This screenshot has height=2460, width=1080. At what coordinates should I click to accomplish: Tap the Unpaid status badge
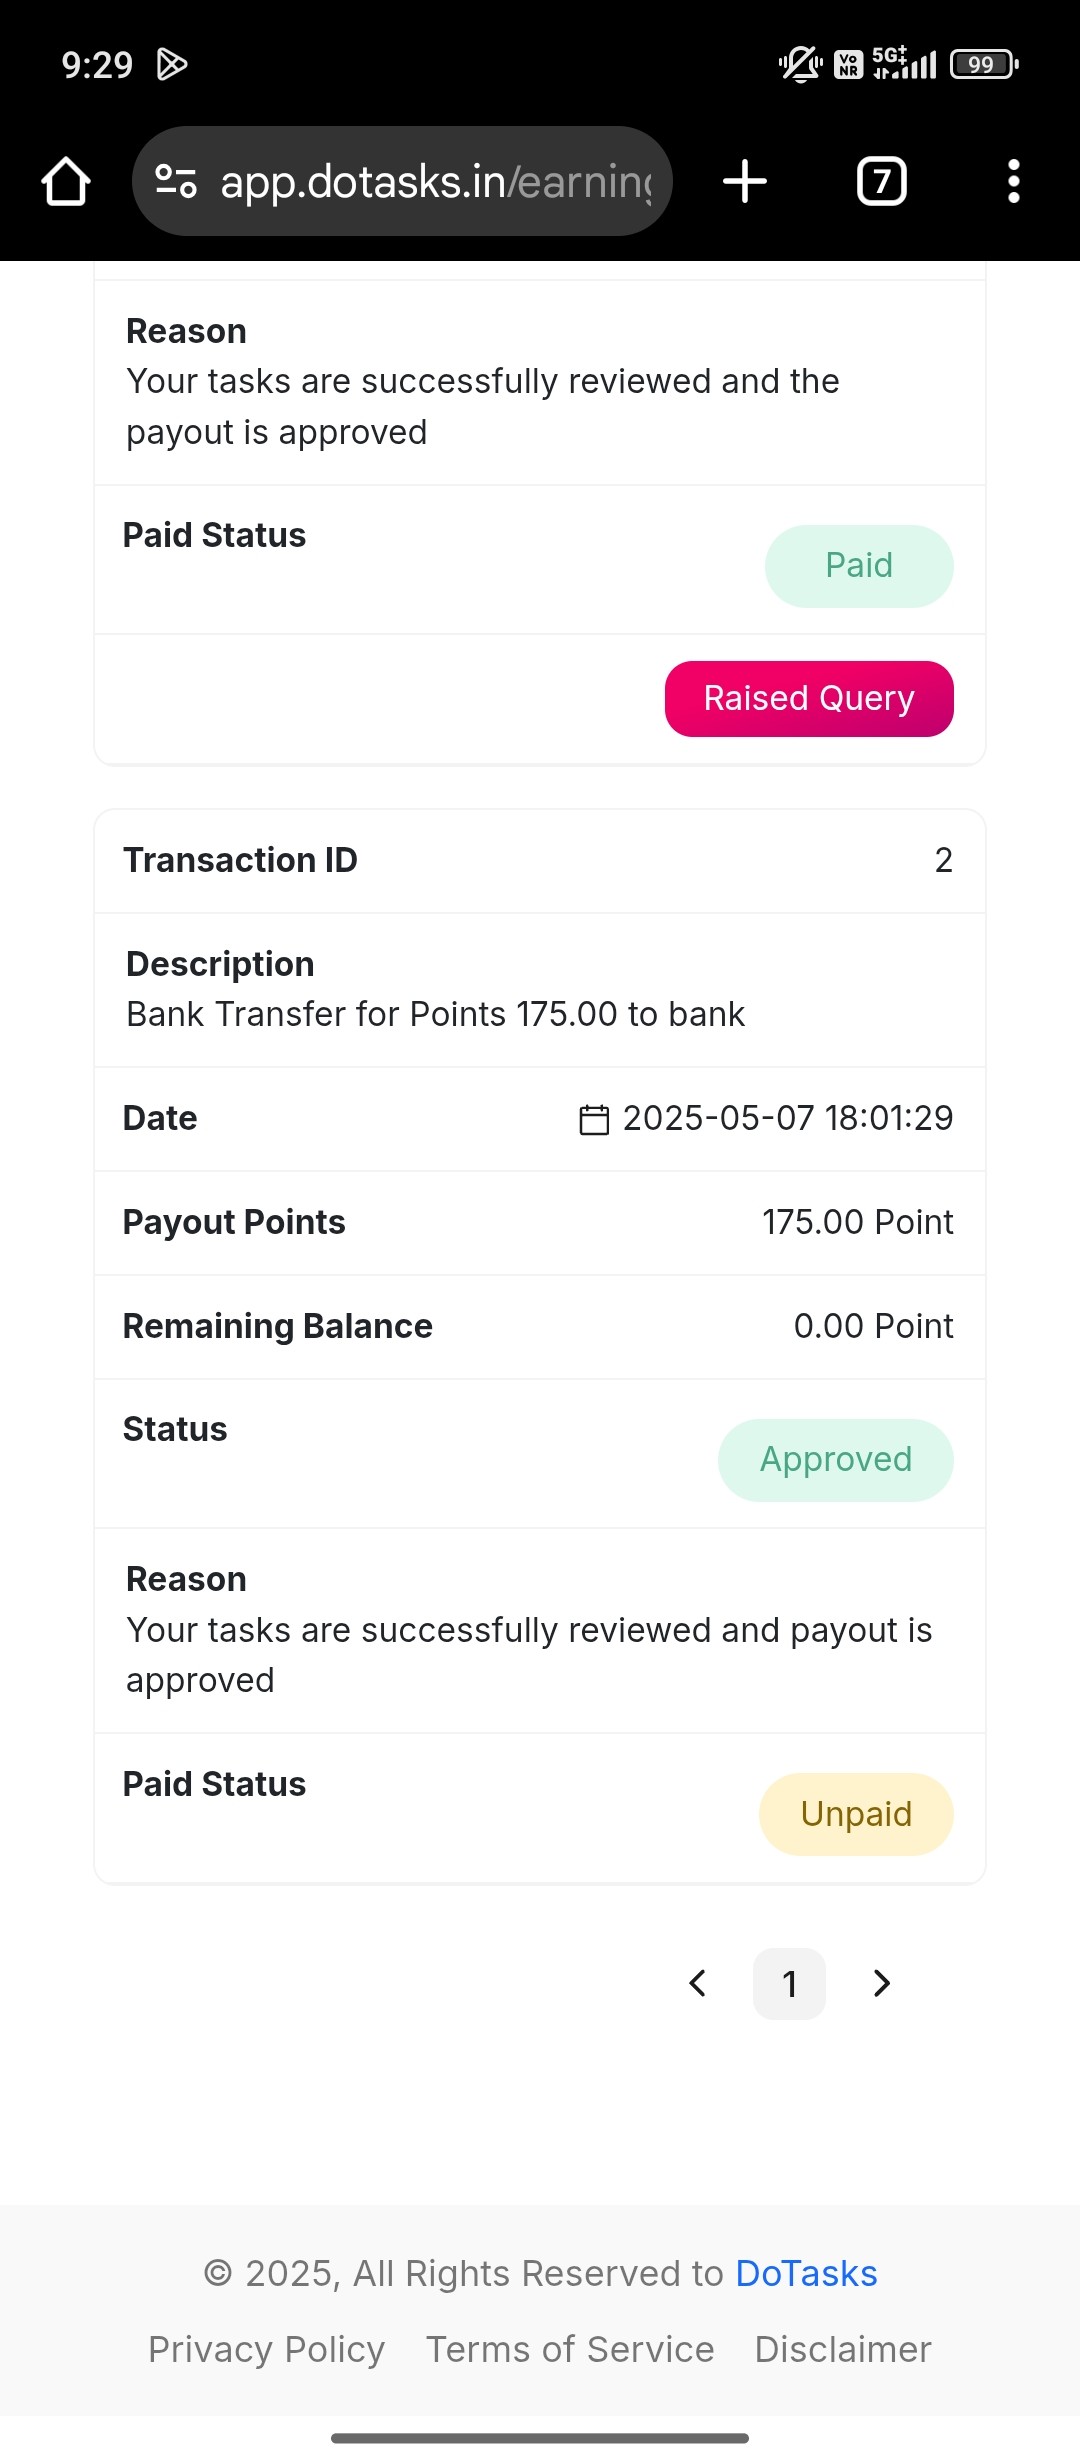click(856, 1814)
